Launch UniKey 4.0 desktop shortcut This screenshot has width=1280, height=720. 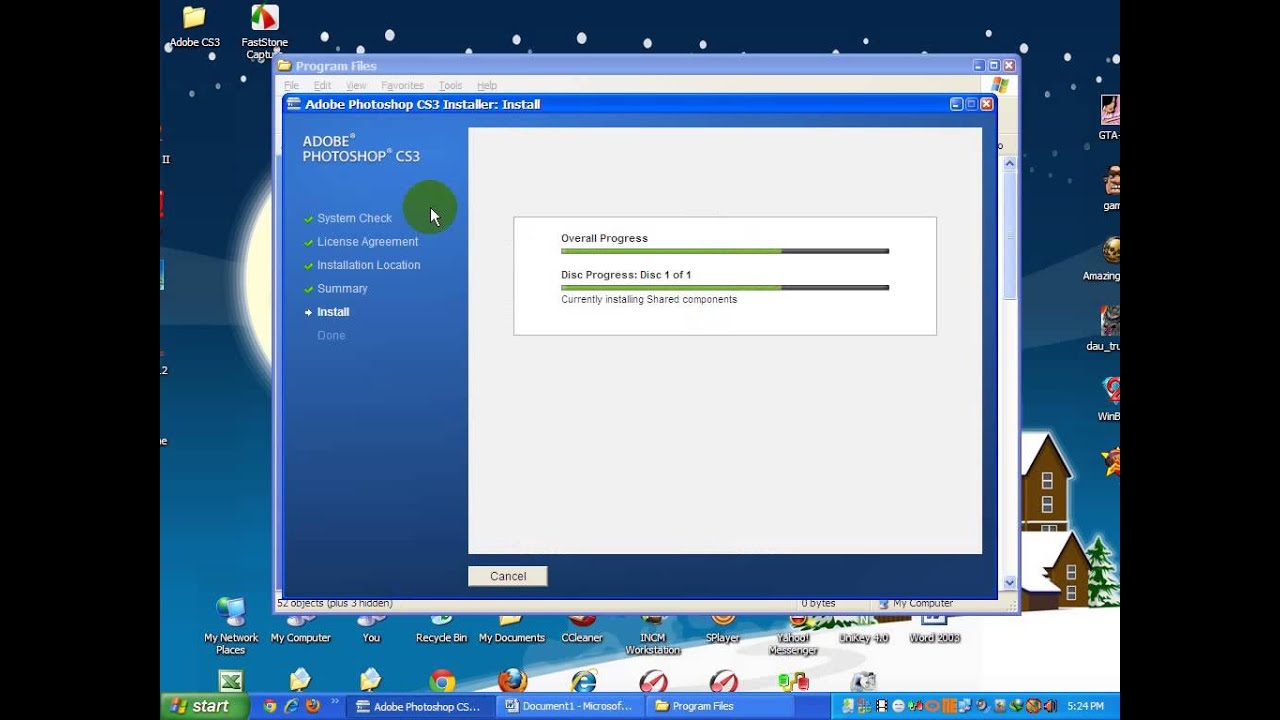pos(864,630)
